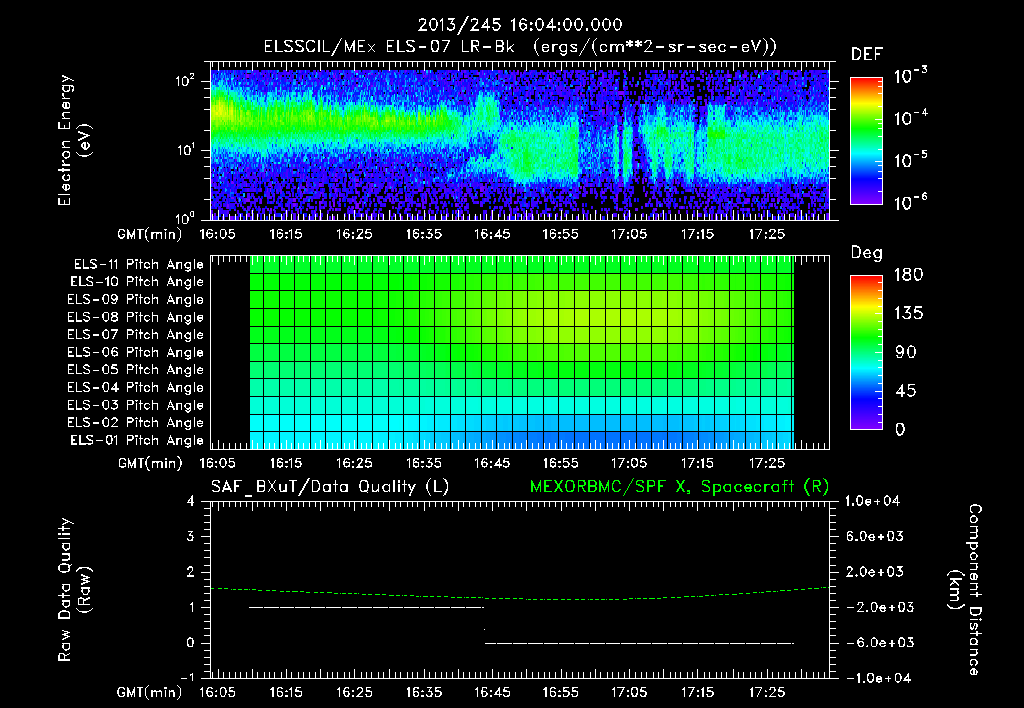Click the 0 value on the Deg scale

tap(900, 430)
